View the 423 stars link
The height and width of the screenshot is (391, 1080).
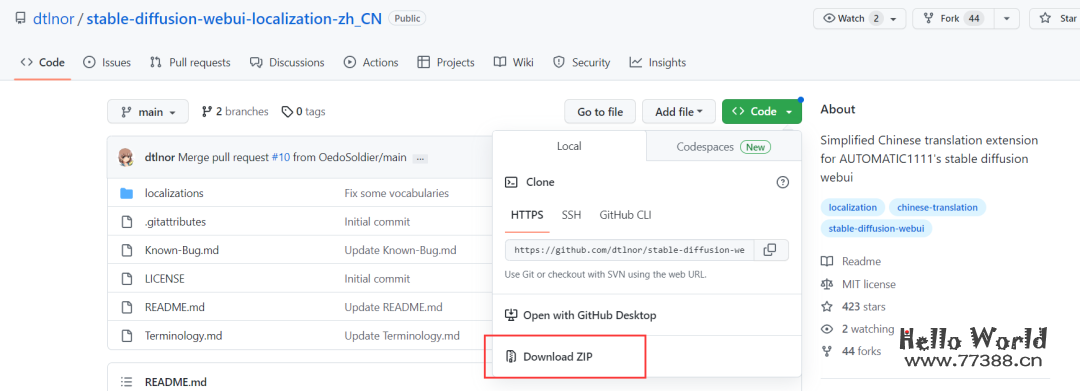853,306
